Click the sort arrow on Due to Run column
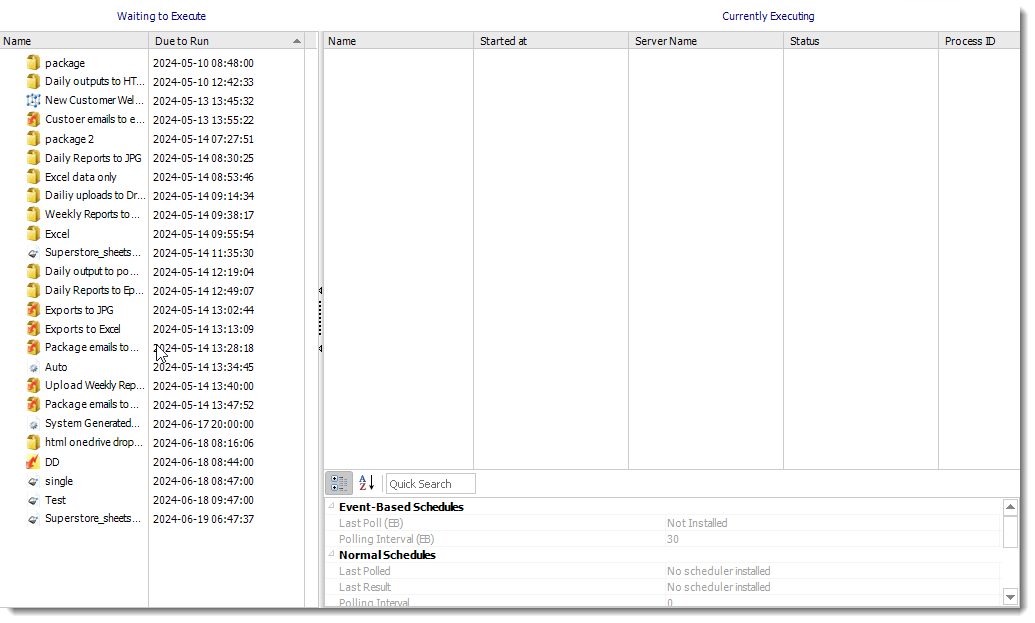Image resolution: width=1035 pixels, height=623 pixels. [296, 41]
